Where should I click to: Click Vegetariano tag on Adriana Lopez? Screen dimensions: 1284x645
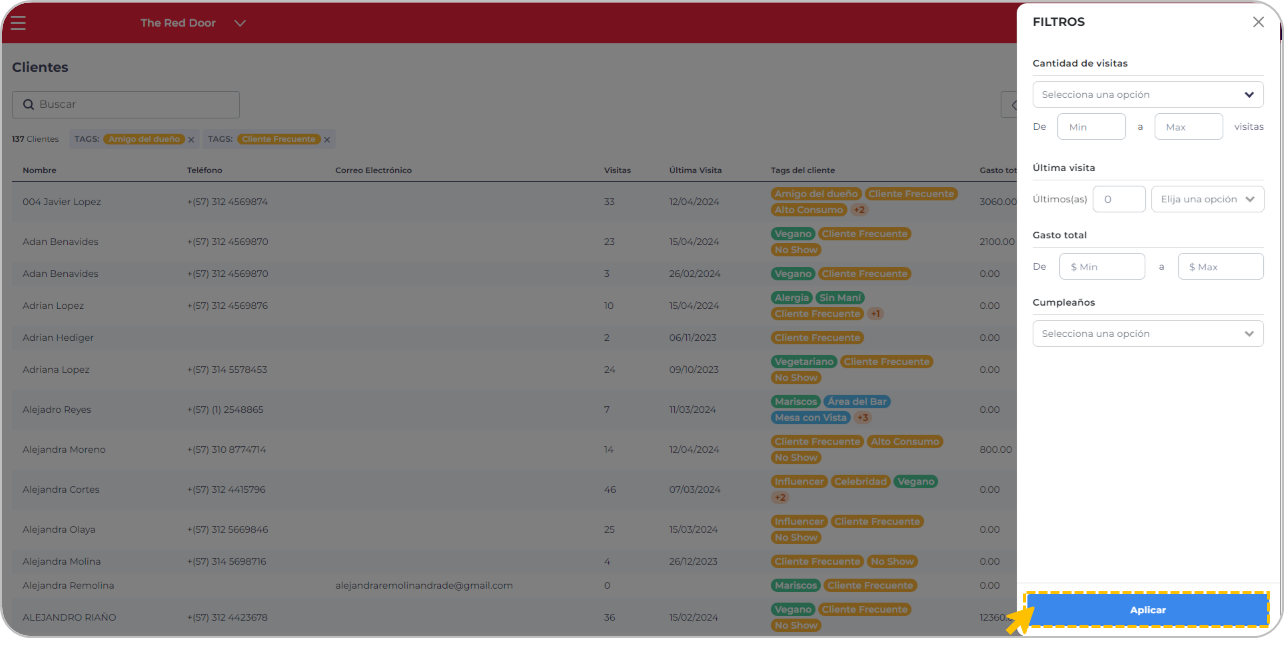(x=803, y=362)
